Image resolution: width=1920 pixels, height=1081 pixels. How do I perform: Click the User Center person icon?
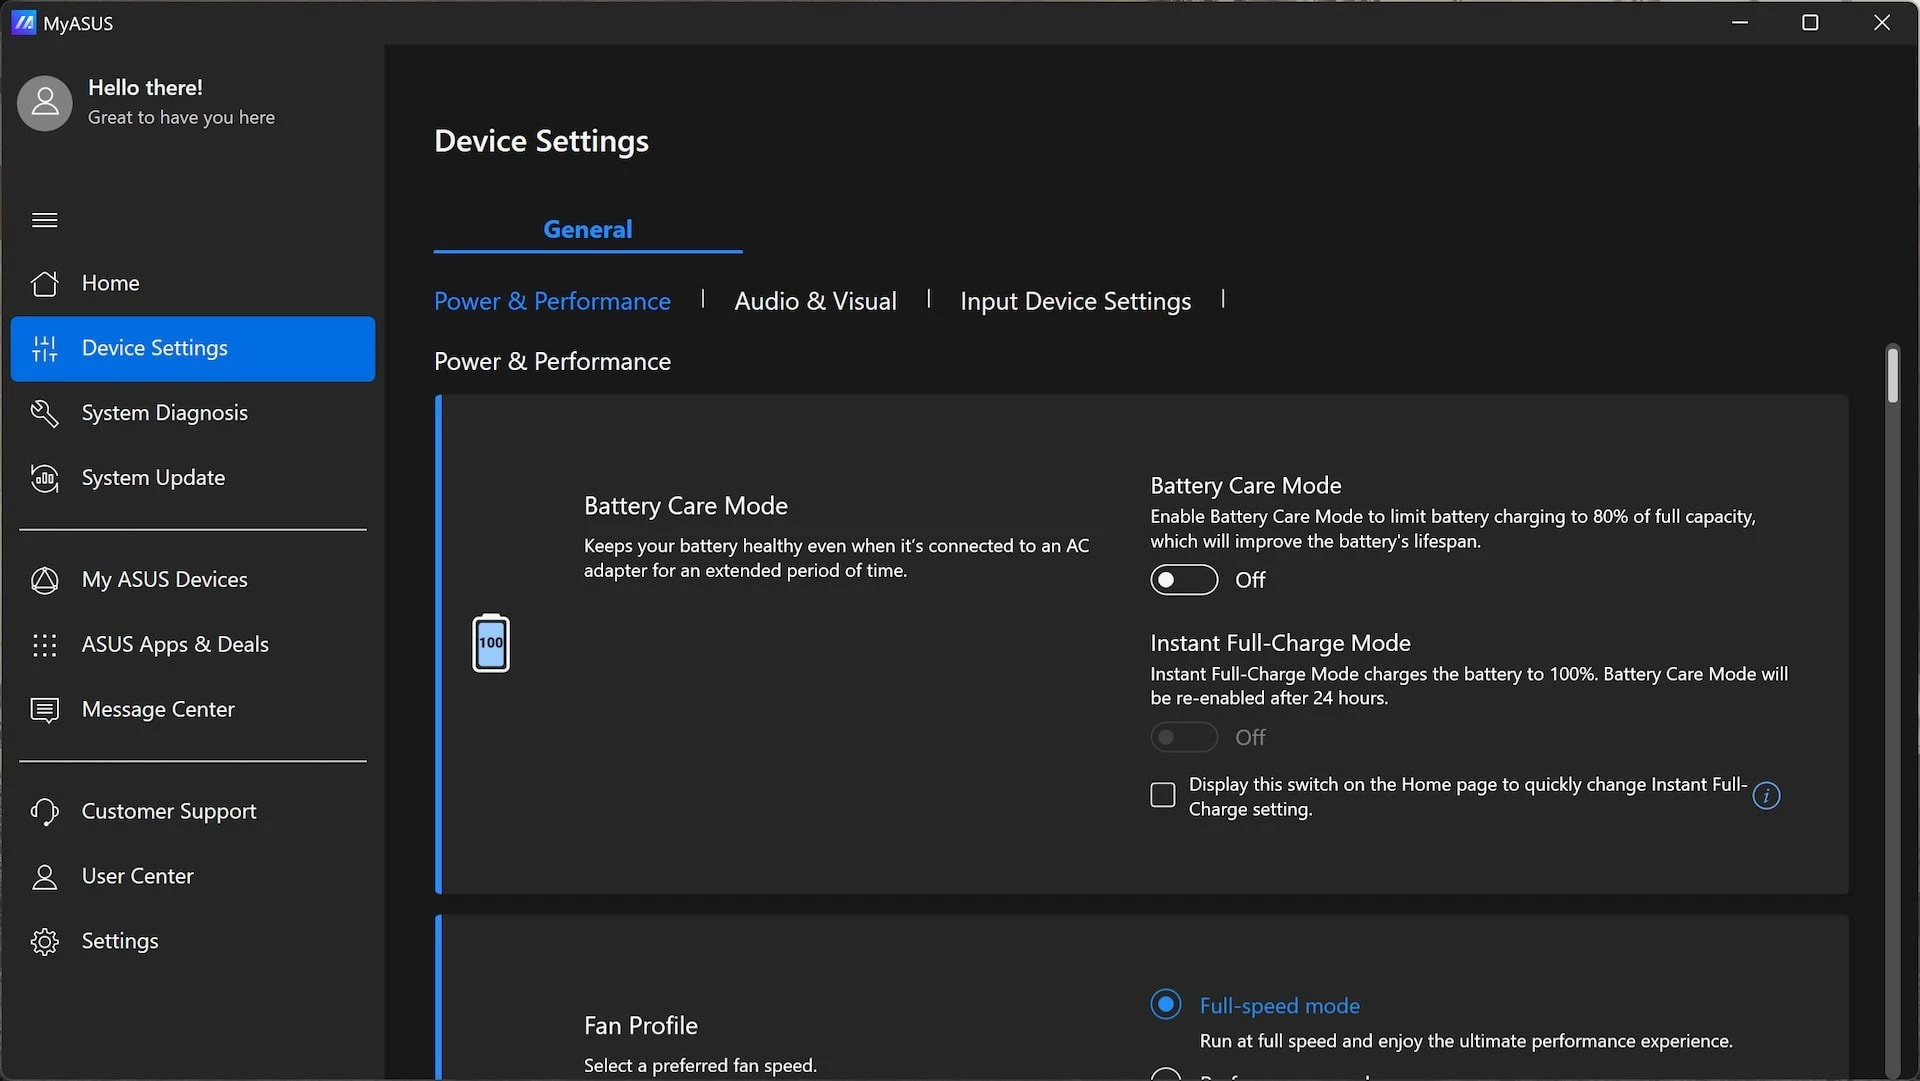click(44, 877)
